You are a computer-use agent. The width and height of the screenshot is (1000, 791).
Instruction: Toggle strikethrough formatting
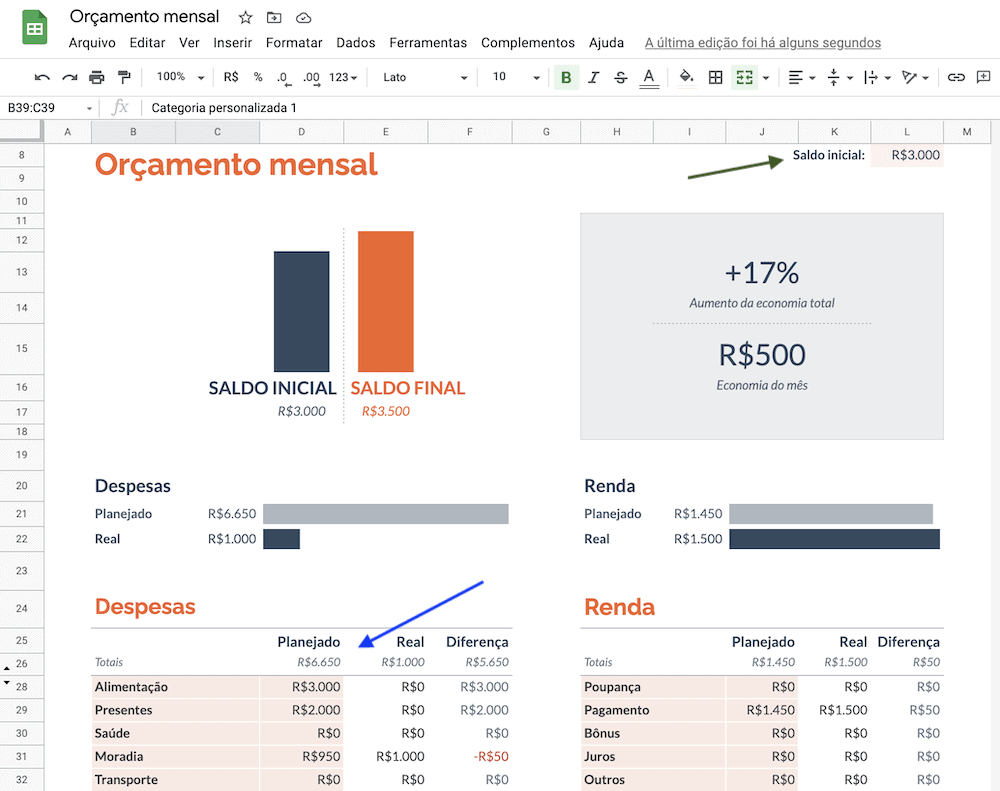click(621, 77)
